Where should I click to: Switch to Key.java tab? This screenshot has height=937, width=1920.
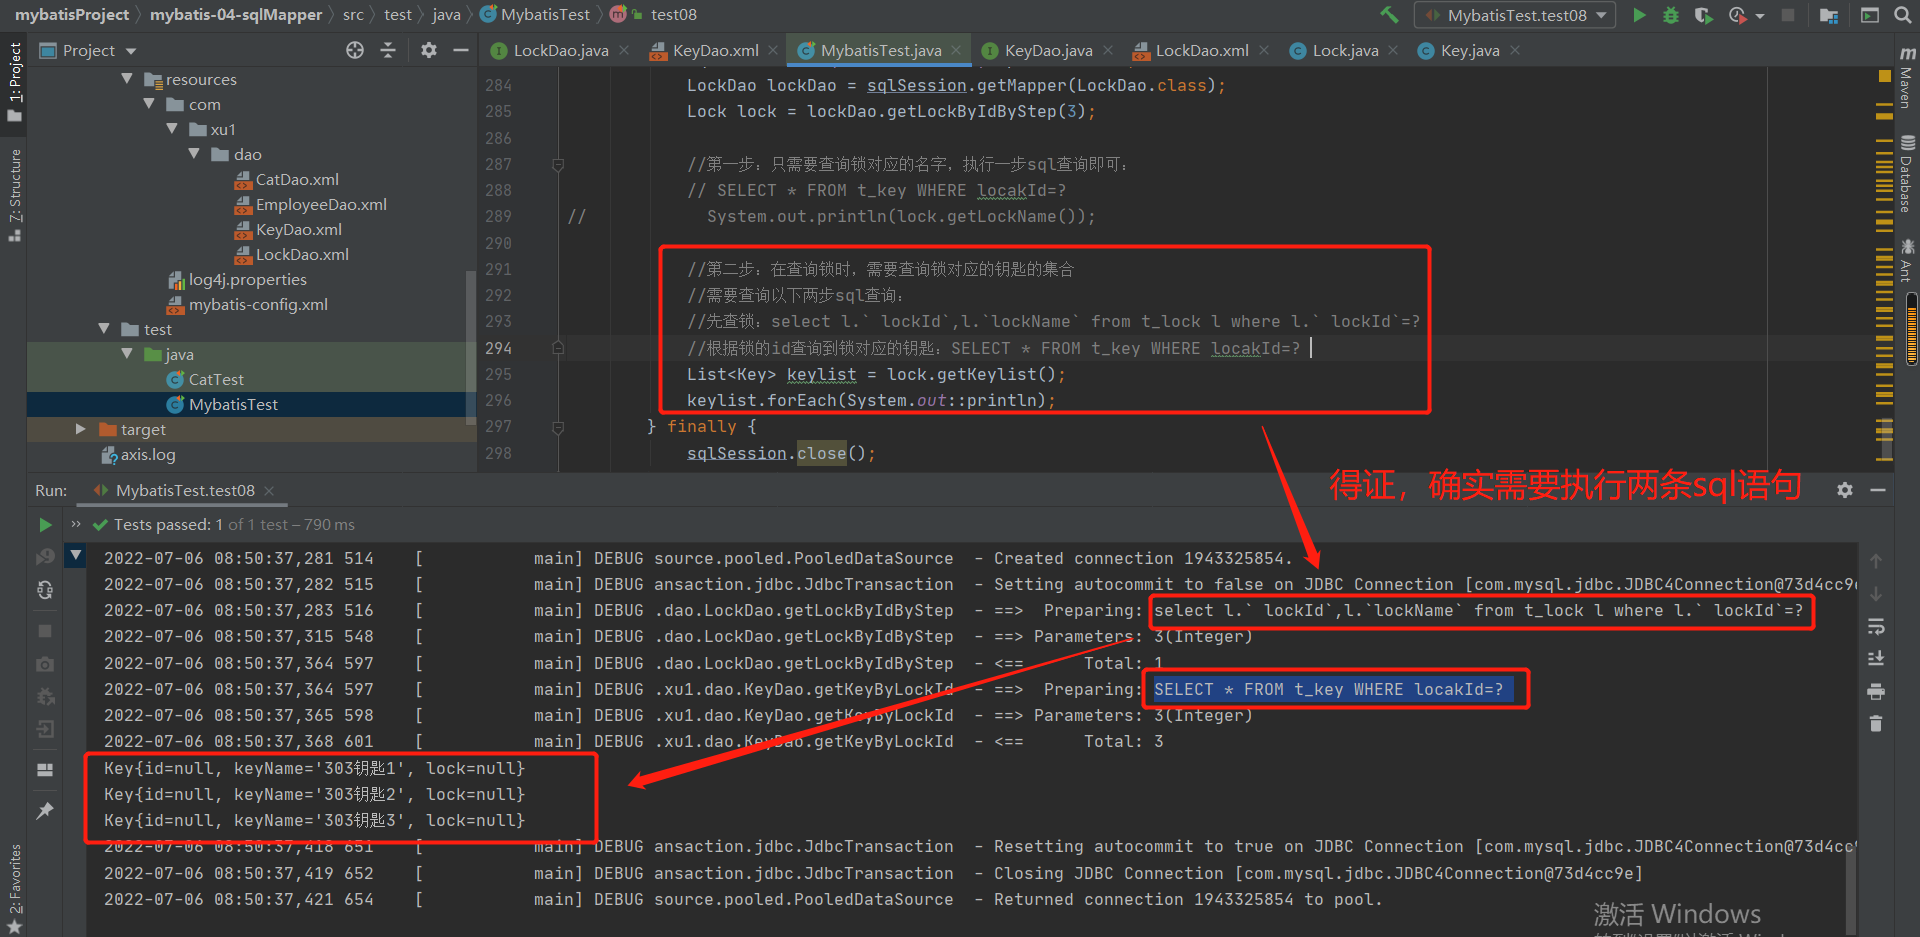coord(1469,50)
